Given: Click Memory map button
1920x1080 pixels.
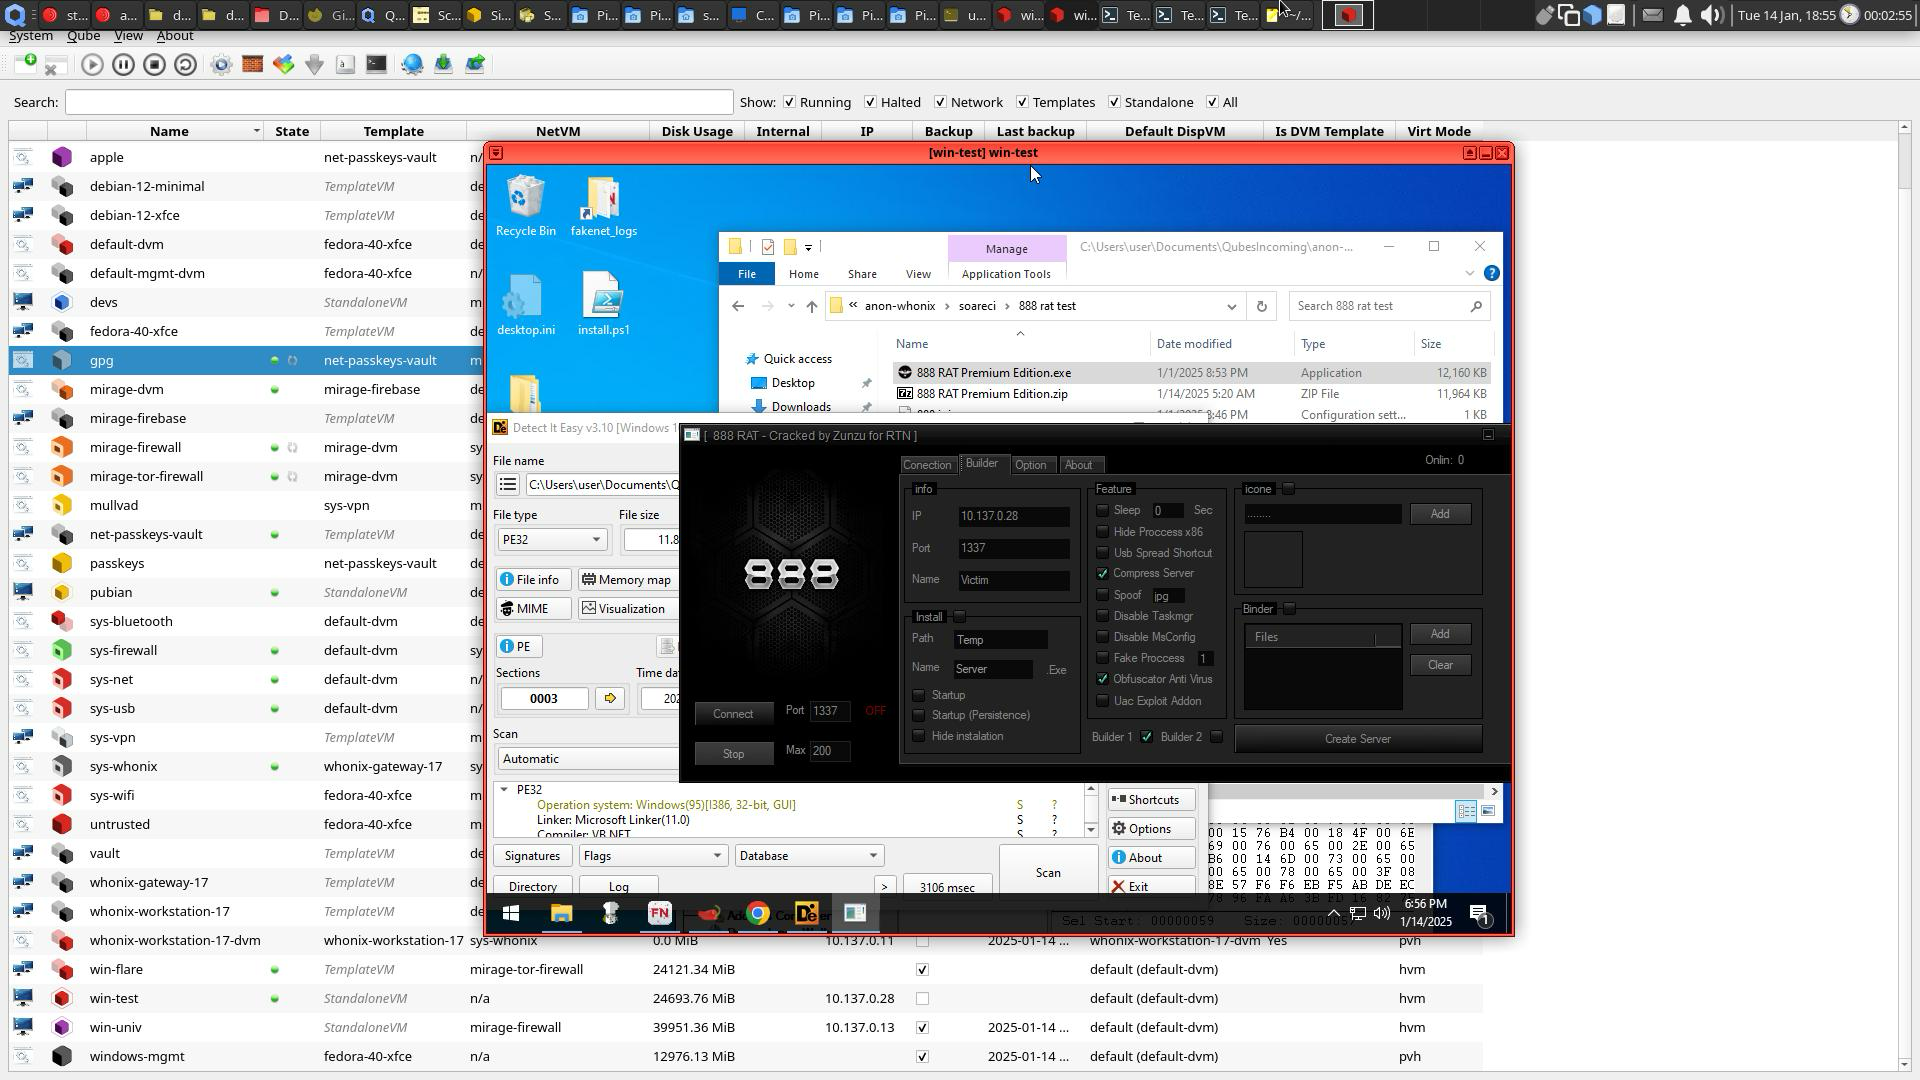Looking at the screenshot, I should [627, 580].
